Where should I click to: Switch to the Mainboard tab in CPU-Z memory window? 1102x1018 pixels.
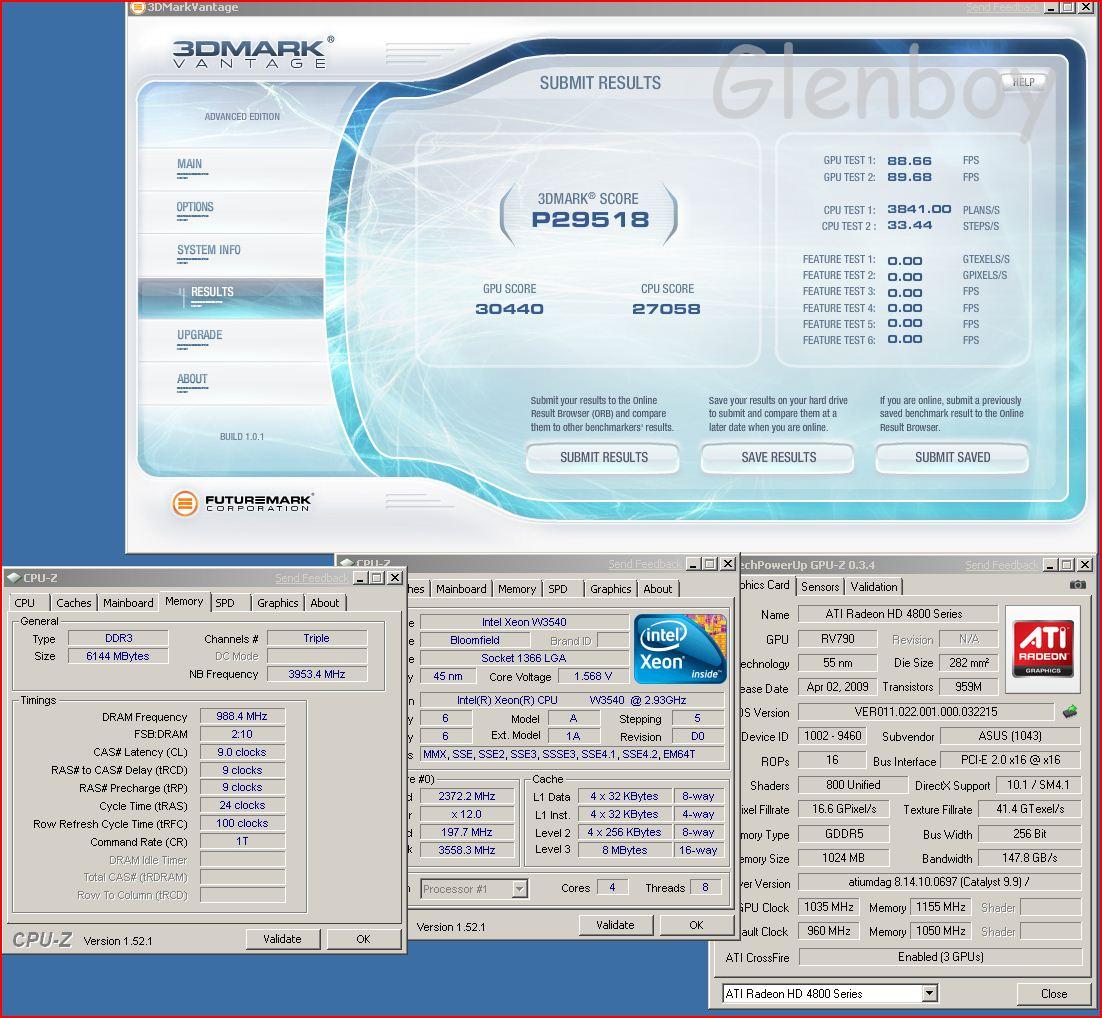[x=128, y=603]
